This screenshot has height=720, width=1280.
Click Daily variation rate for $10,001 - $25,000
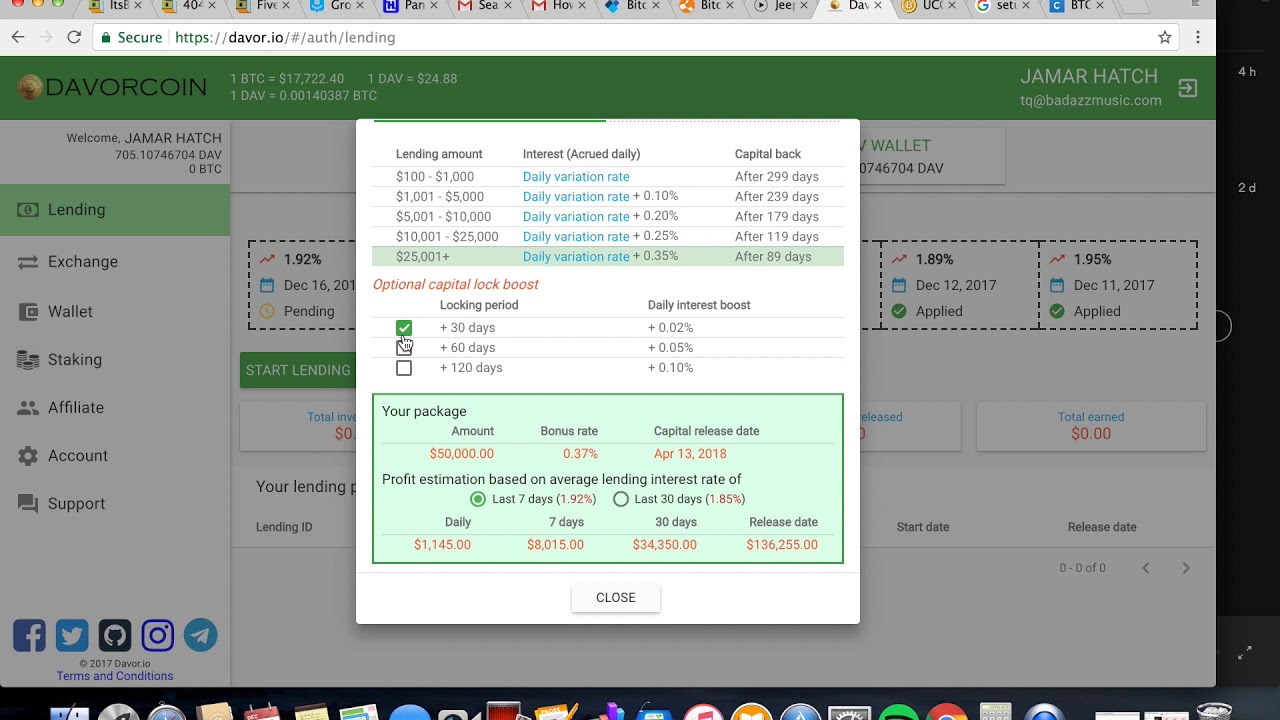click(576, 237)
